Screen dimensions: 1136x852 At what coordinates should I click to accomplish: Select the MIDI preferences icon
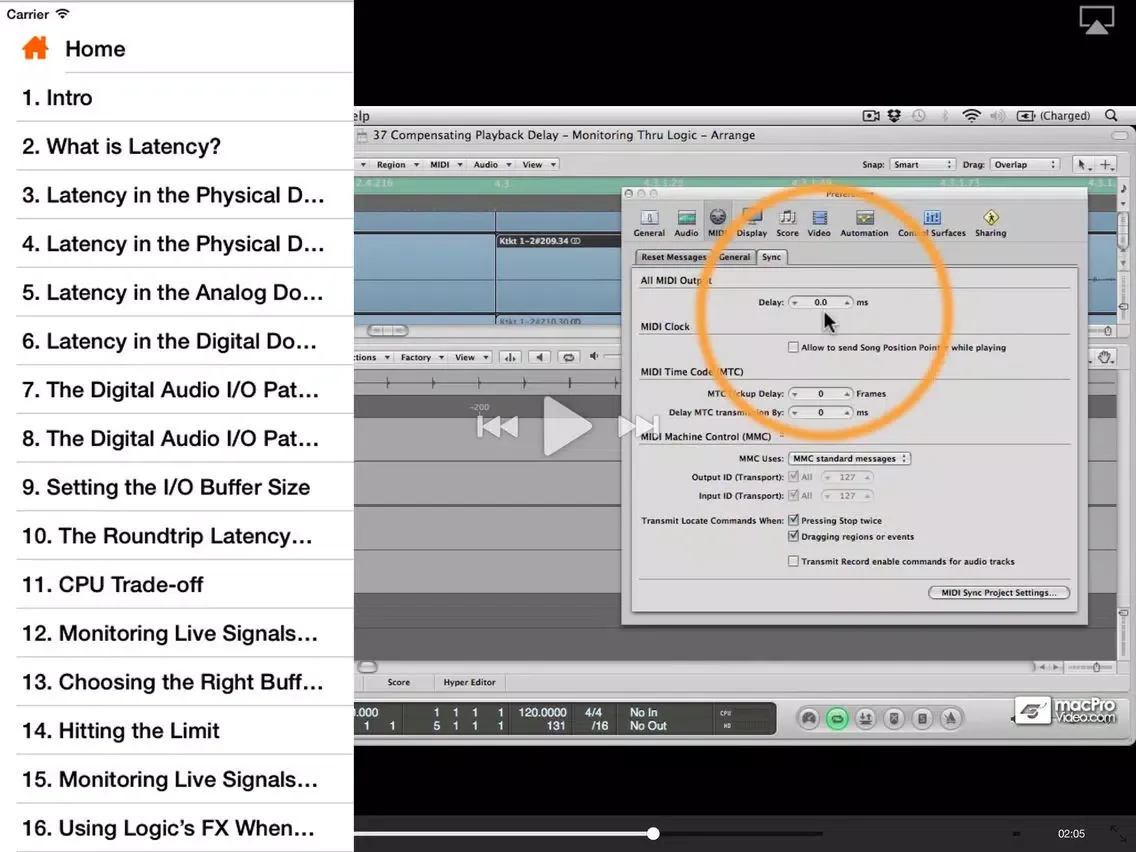click(717, 223)
